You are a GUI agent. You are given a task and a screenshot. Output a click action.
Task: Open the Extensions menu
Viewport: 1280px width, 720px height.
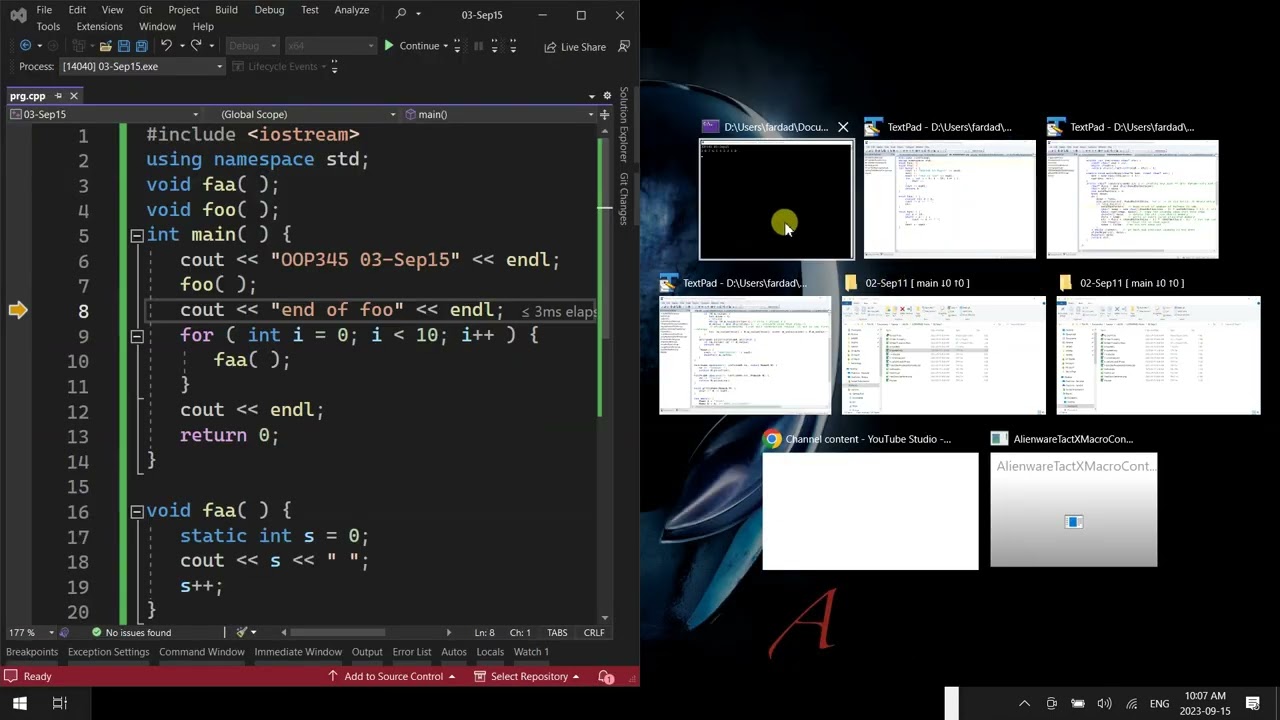(99, 27)
